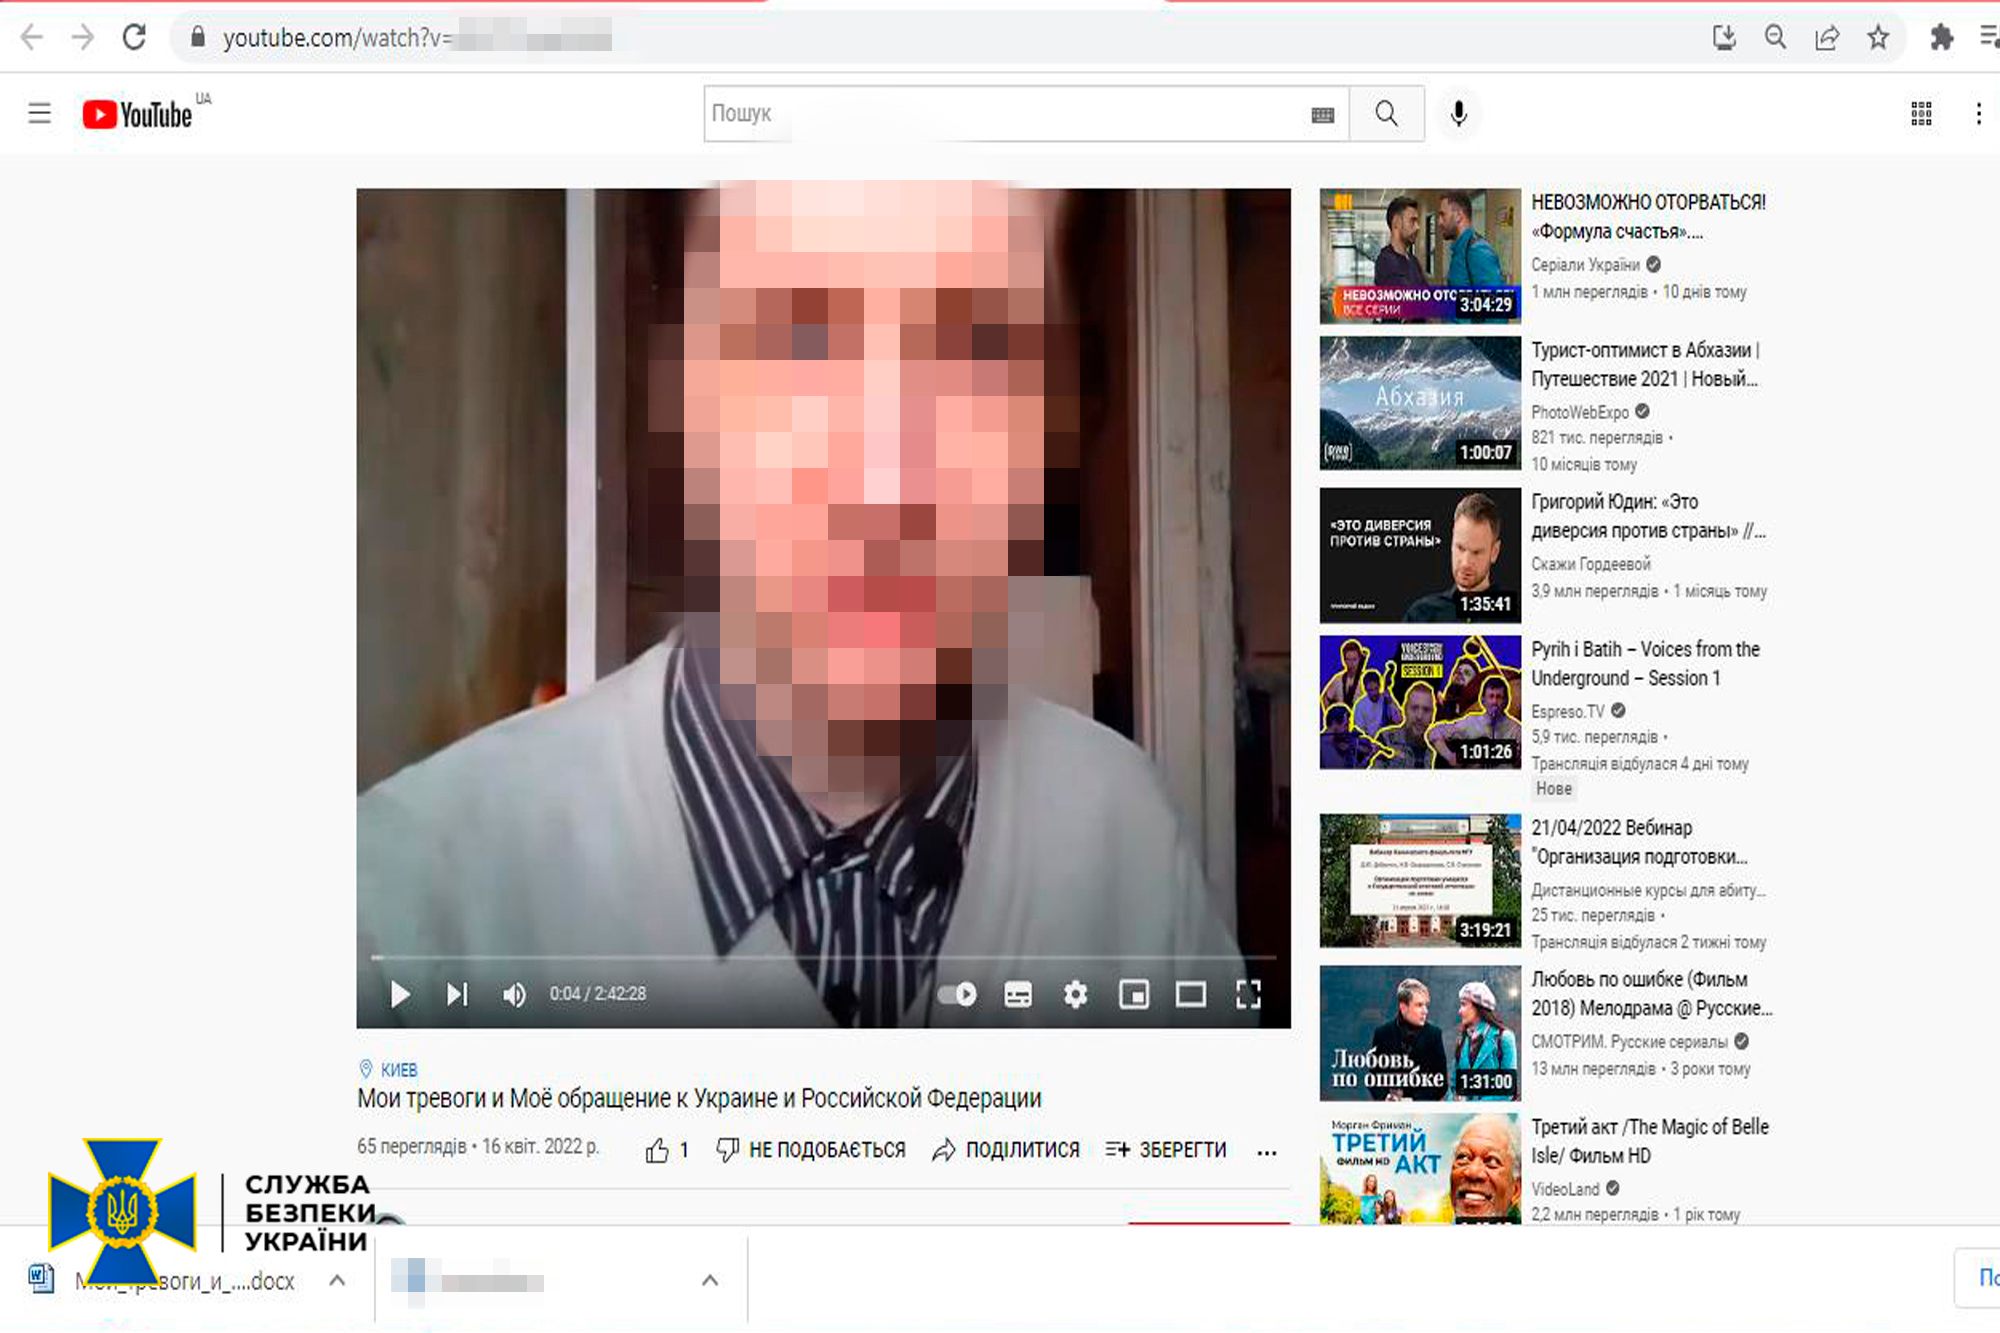Expand second download item chevron
2000x1333 pixels.
pyautogui.click(x=710, y=1280)
